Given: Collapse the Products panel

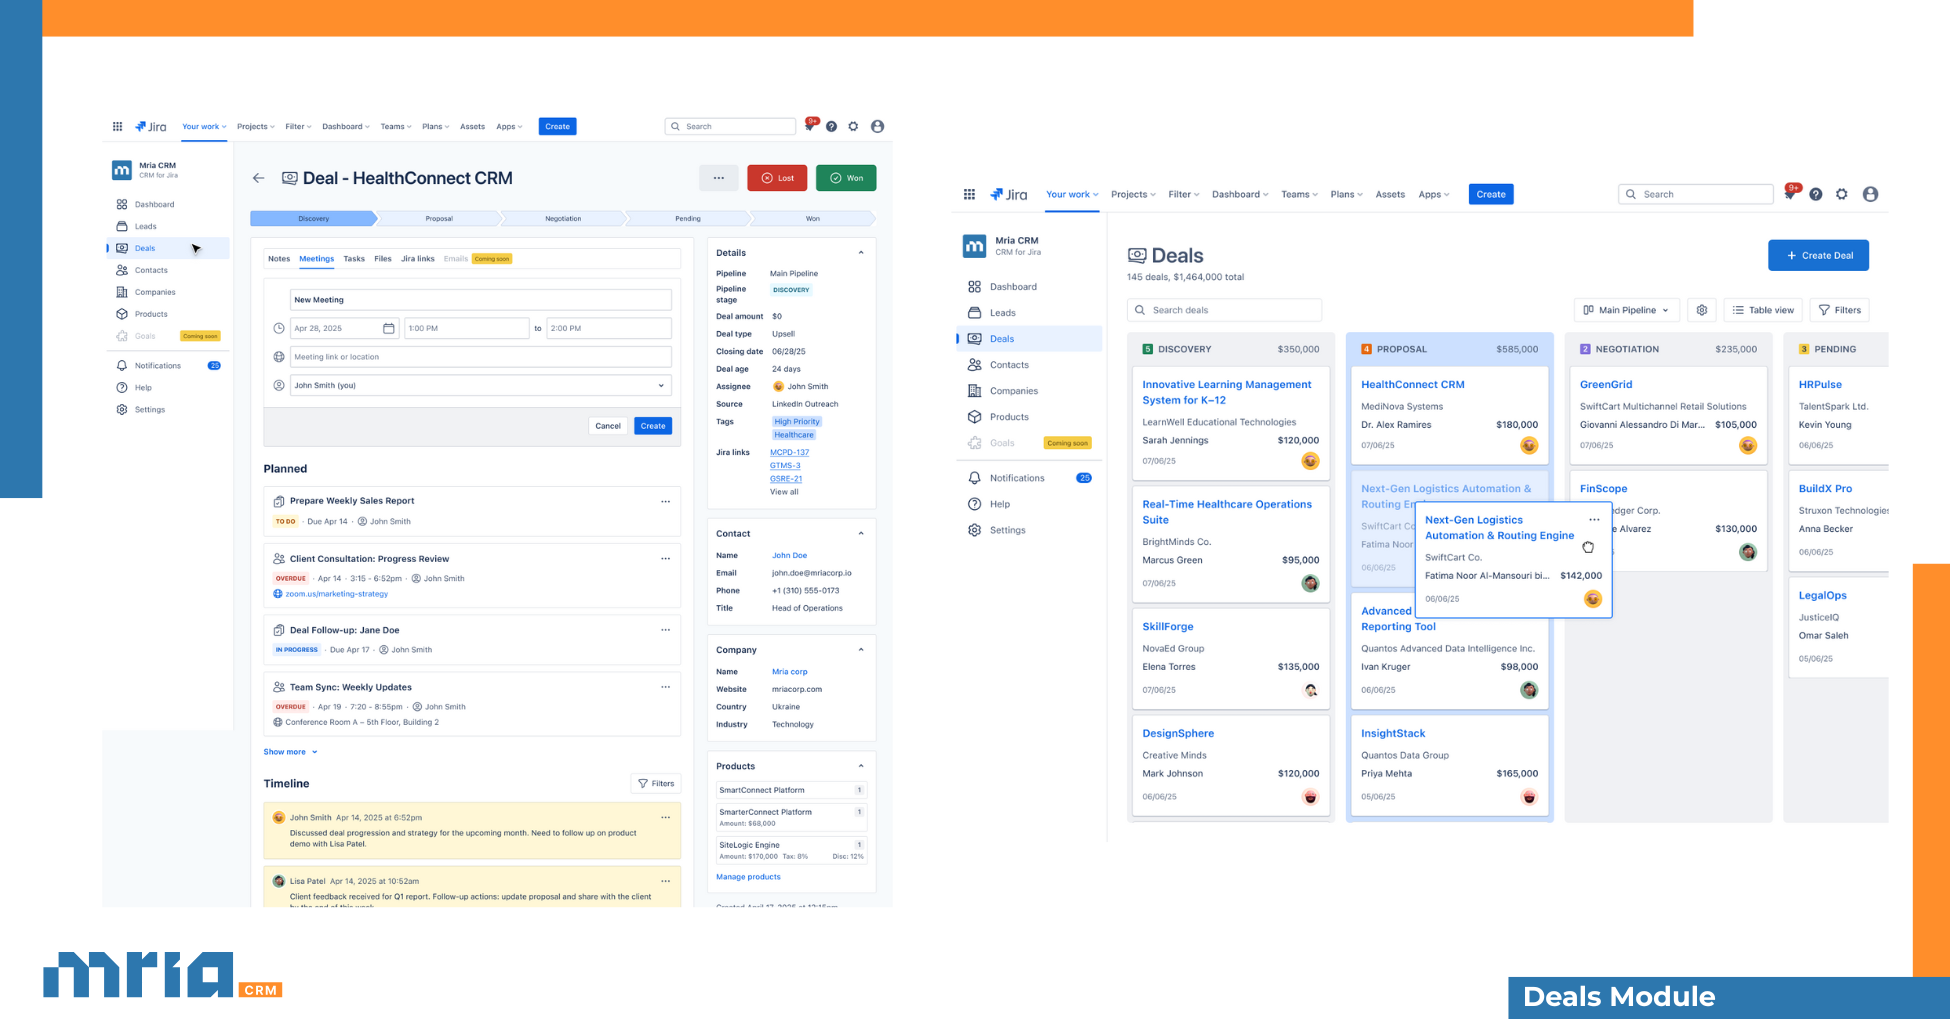Looking at the screenshot, I should [x=861, y=766].
